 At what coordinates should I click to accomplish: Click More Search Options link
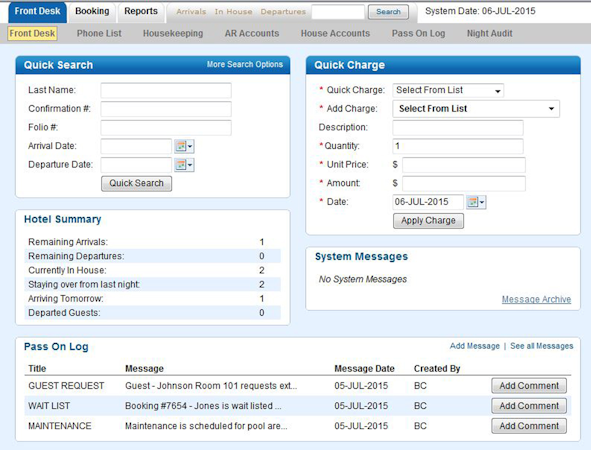245,64
